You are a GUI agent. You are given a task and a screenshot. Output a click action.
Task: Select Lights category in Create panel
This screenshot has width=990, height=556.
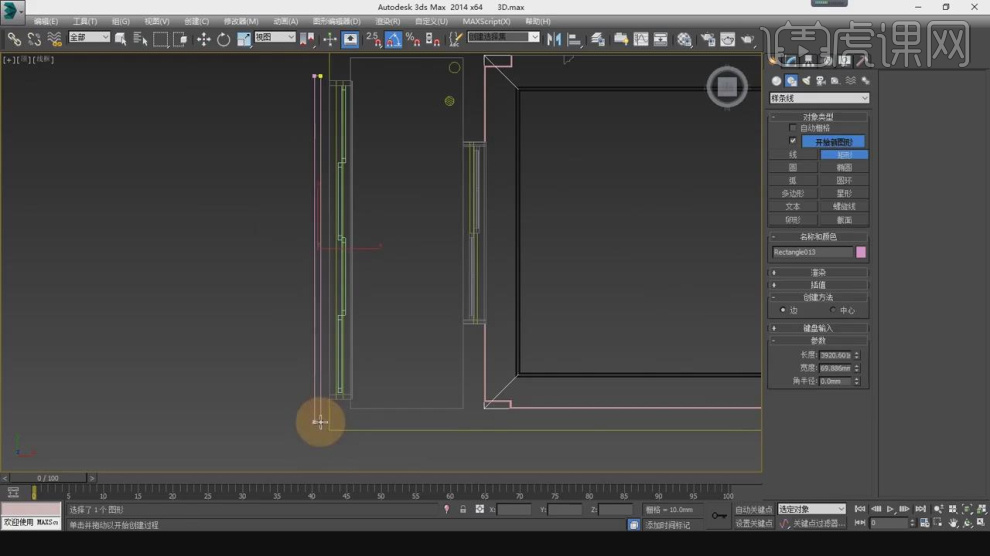(806, 81)
